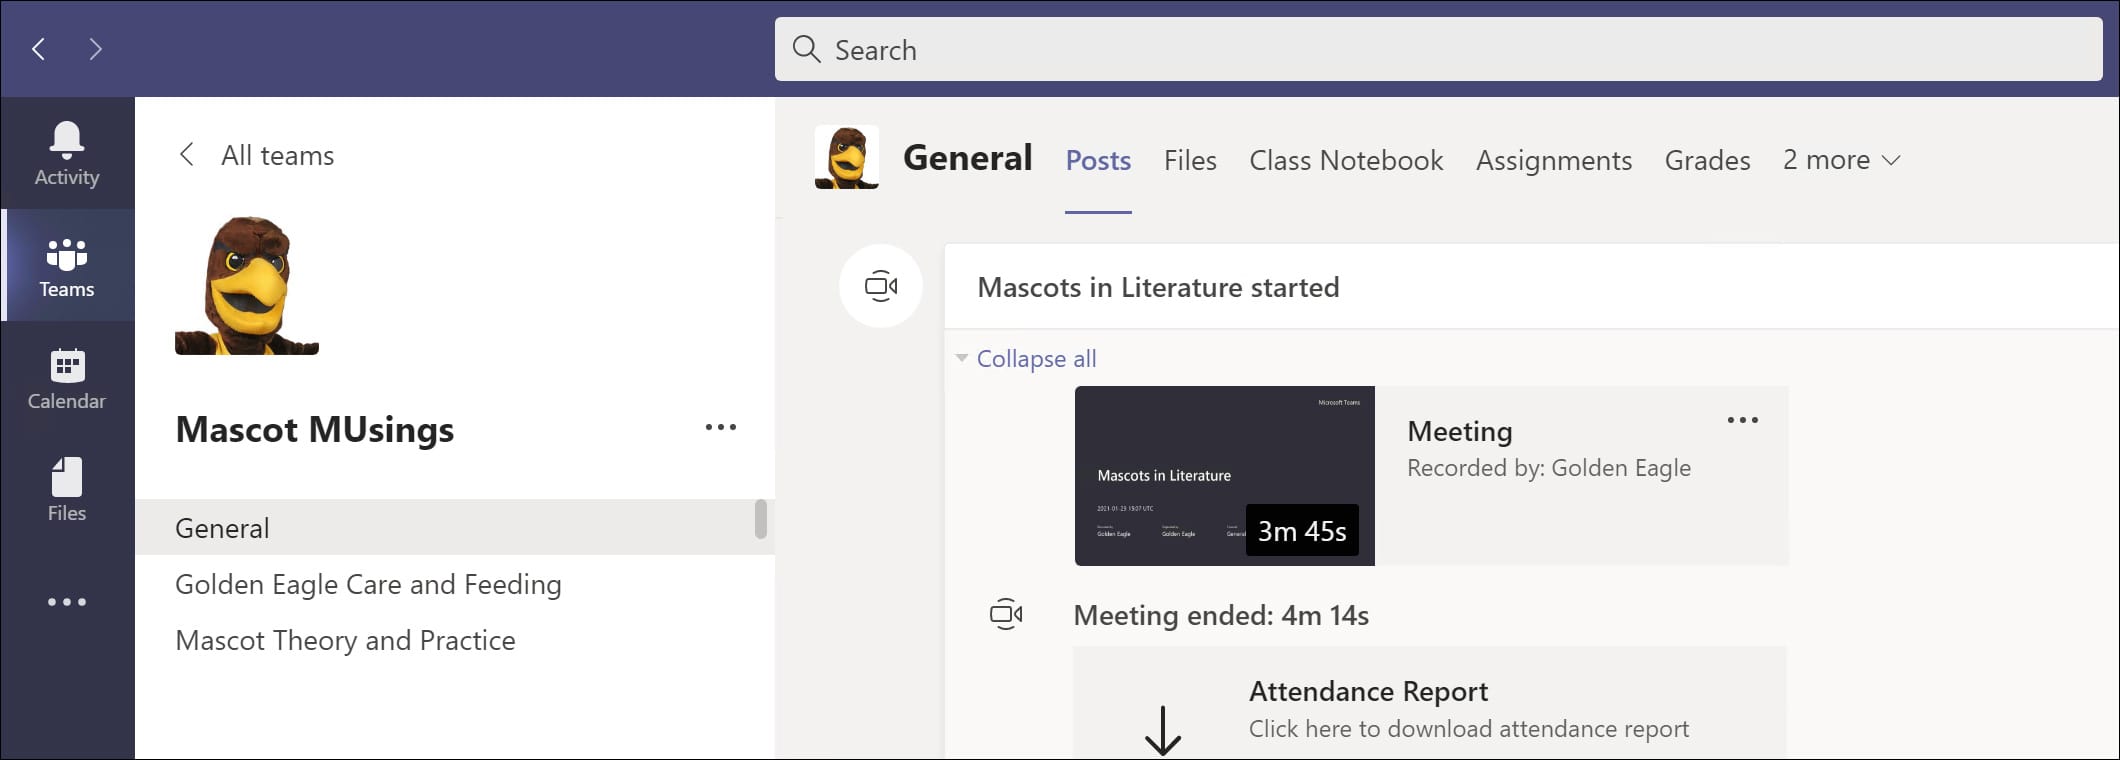
Task: Collapse all replies in the thread
Action: (x=1035, y=359)
